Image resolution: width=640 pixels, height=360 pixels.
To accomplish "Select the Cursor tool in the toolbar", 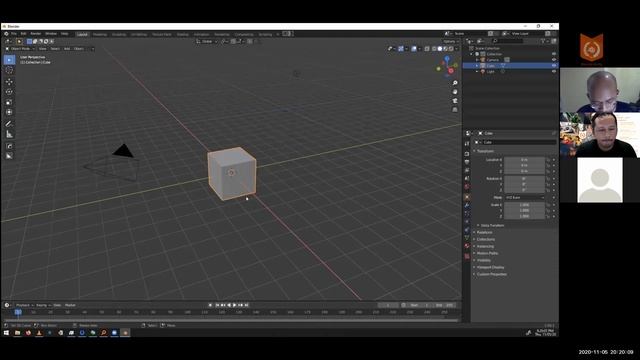I will coord(9,70).
